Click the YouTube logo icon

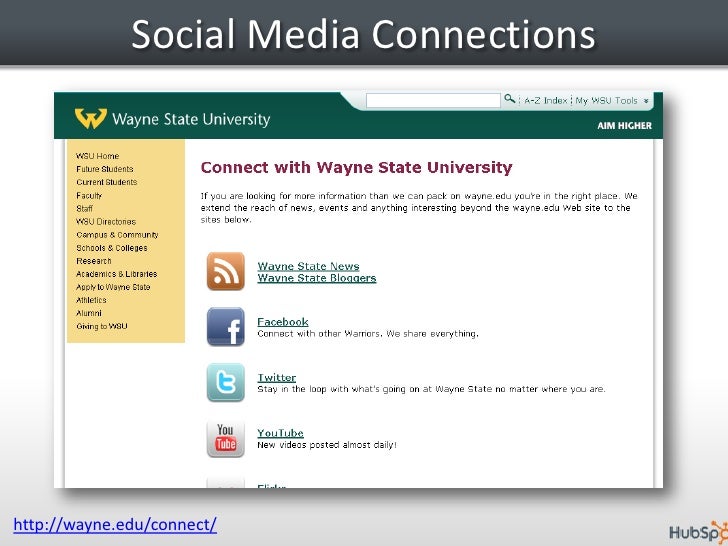click(x=226, y=438)
